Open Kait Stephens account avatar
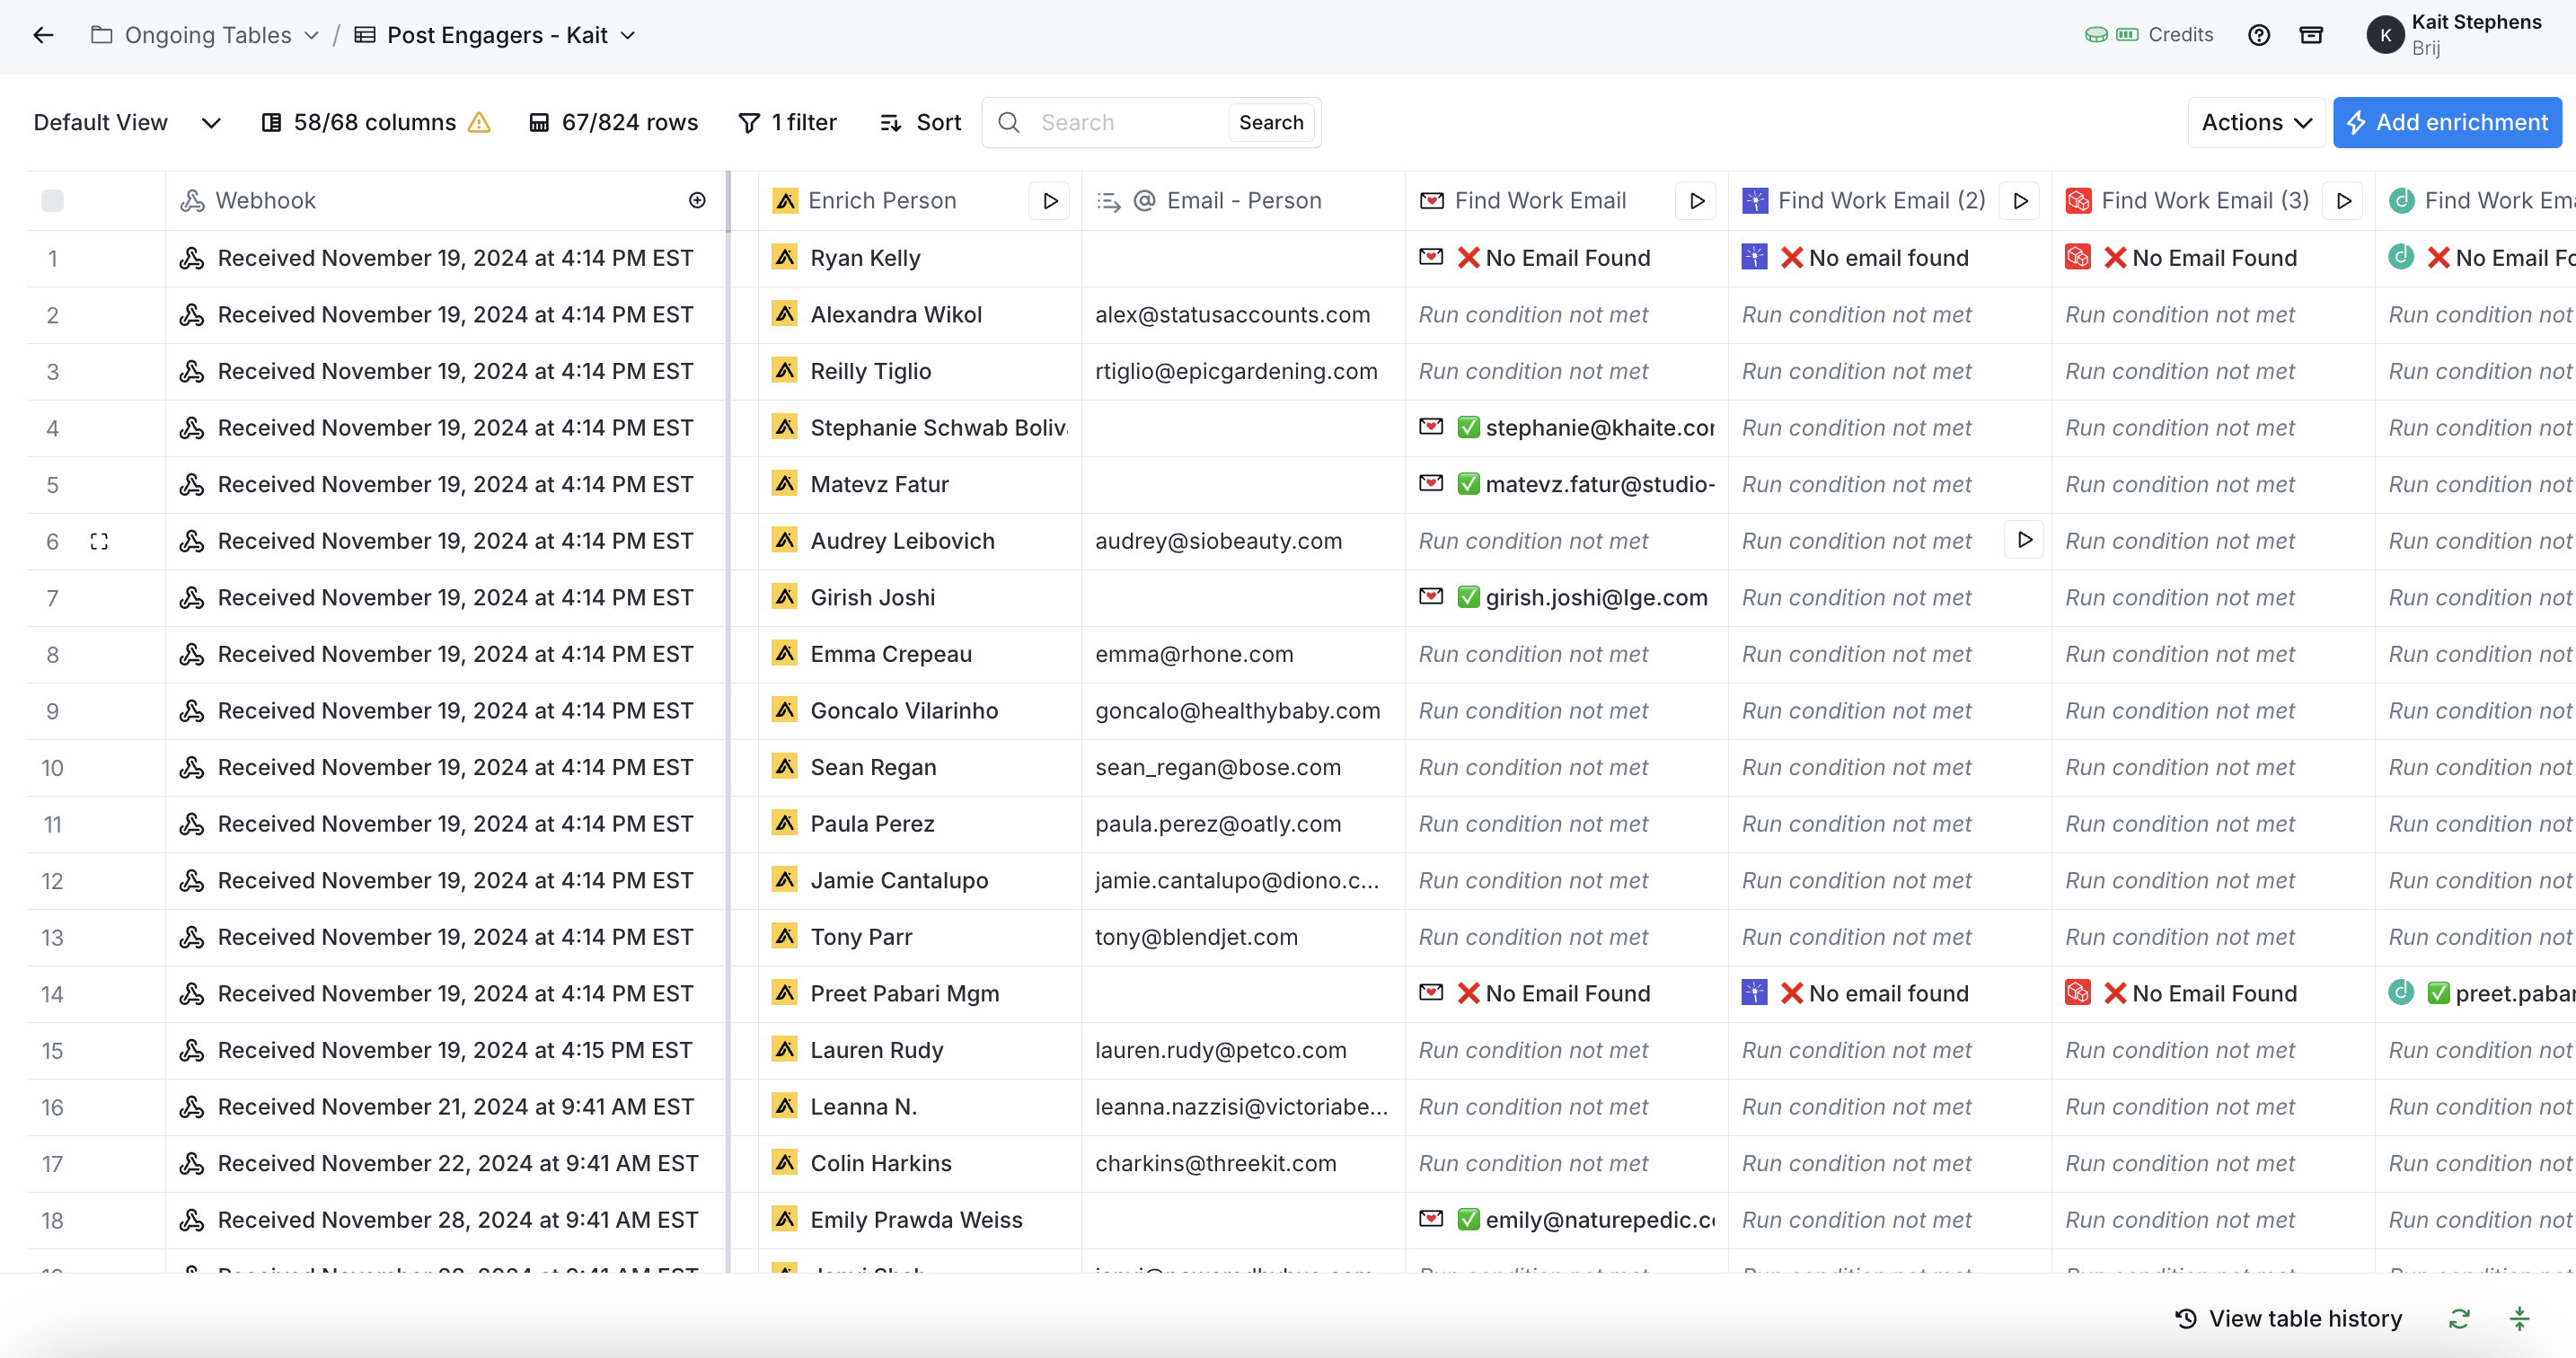This screenshot has width=2576, height=1358. click(2385, 35)
